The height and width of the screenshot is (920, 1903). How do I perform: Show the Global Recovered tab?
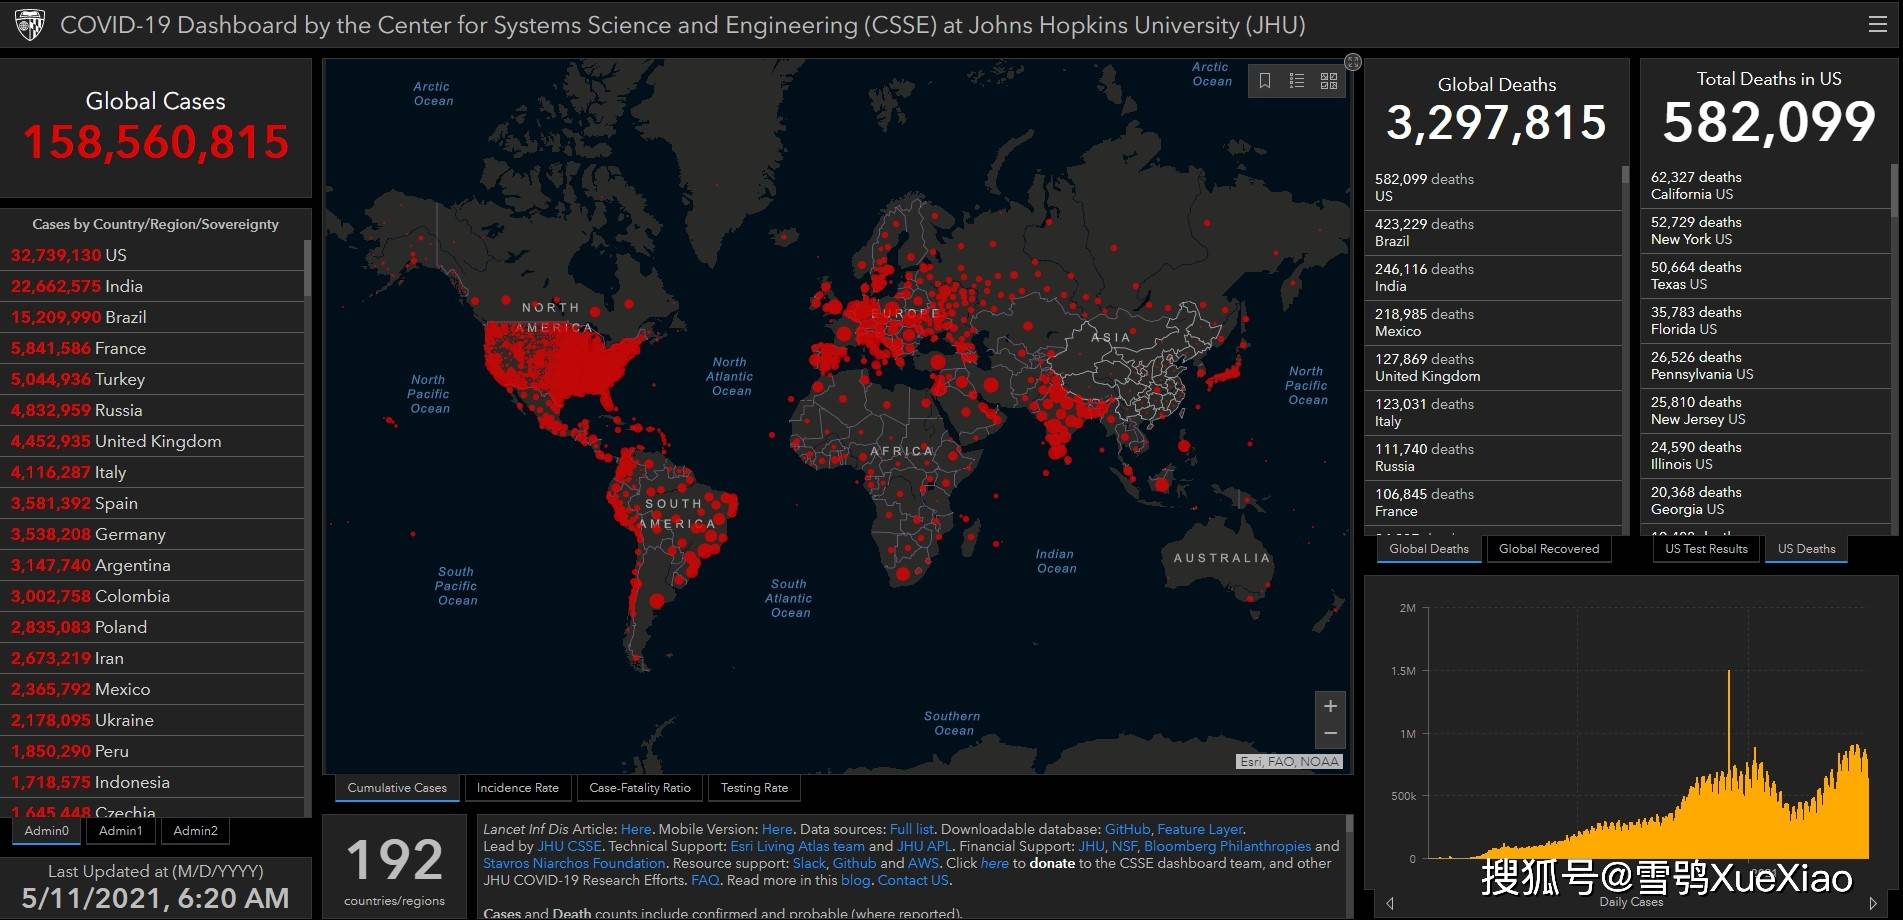pyautogui.click(x=1549, y=549)
